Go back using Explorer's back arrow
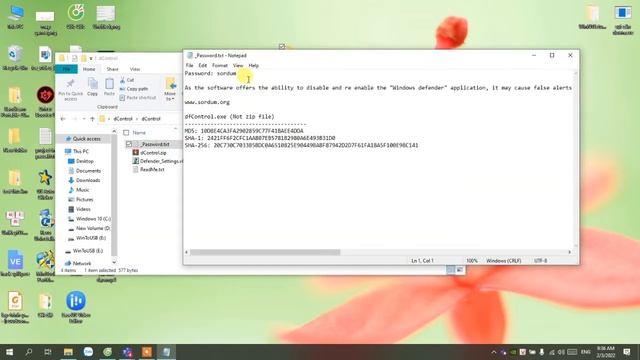 (63, 119)
